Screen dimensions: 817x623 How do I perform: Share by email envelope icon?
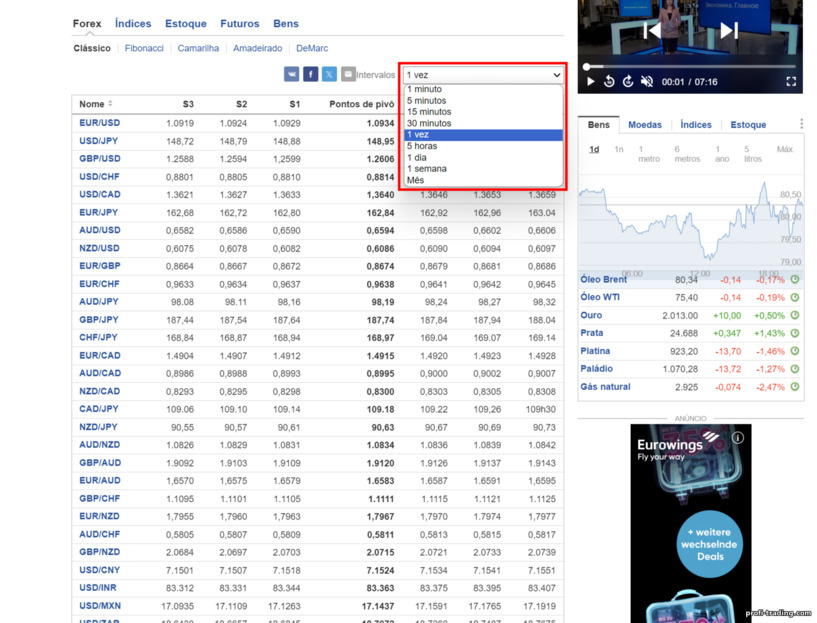[348, 74]
